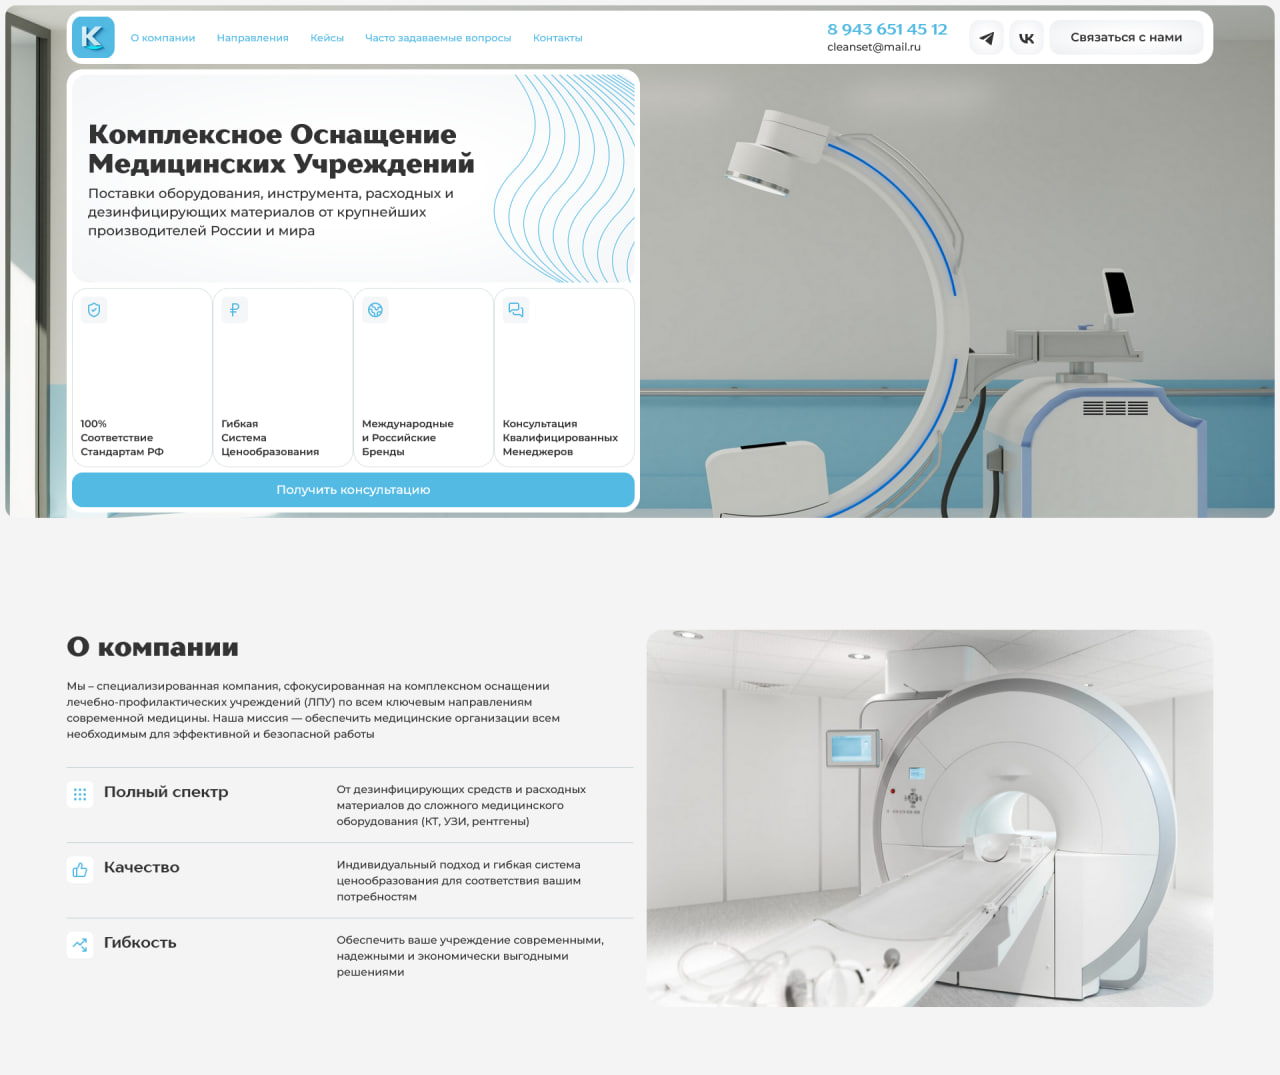
Task: Open Часто задаваемые вопросы section
Action: pos(438,38)
